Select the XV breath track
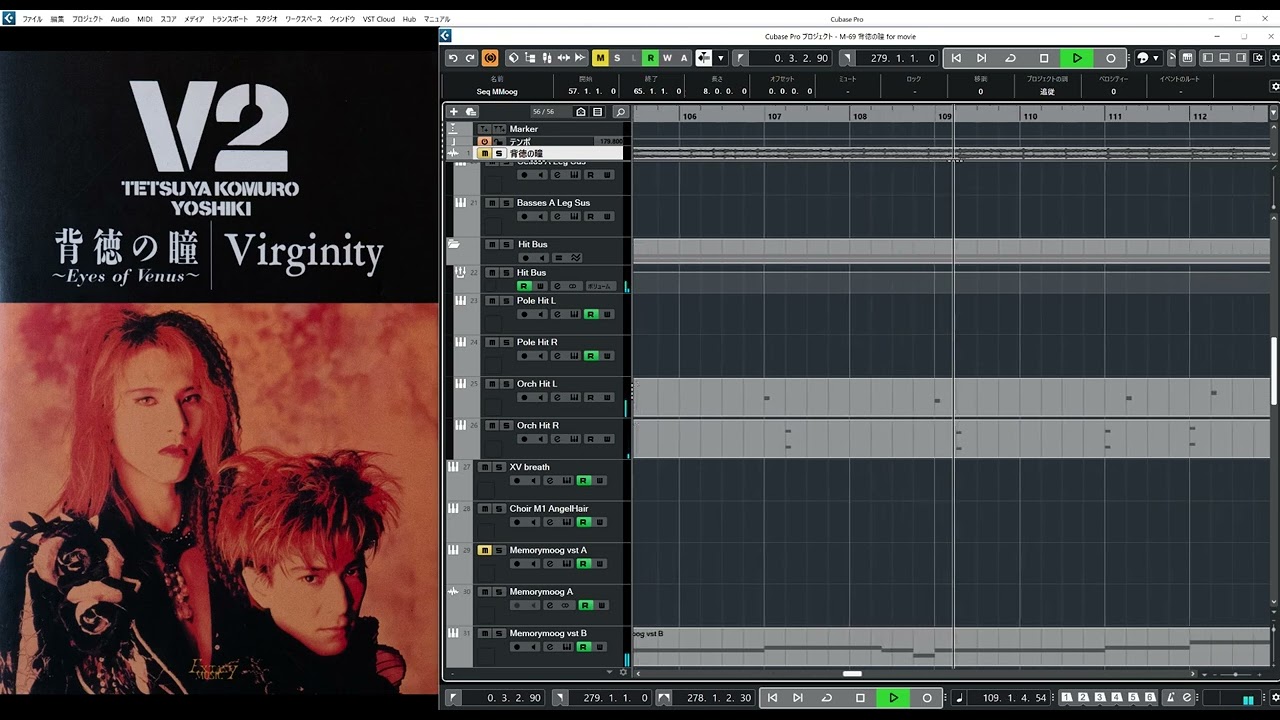This screenshot has width=1280, height=720. tap(529, 467)
